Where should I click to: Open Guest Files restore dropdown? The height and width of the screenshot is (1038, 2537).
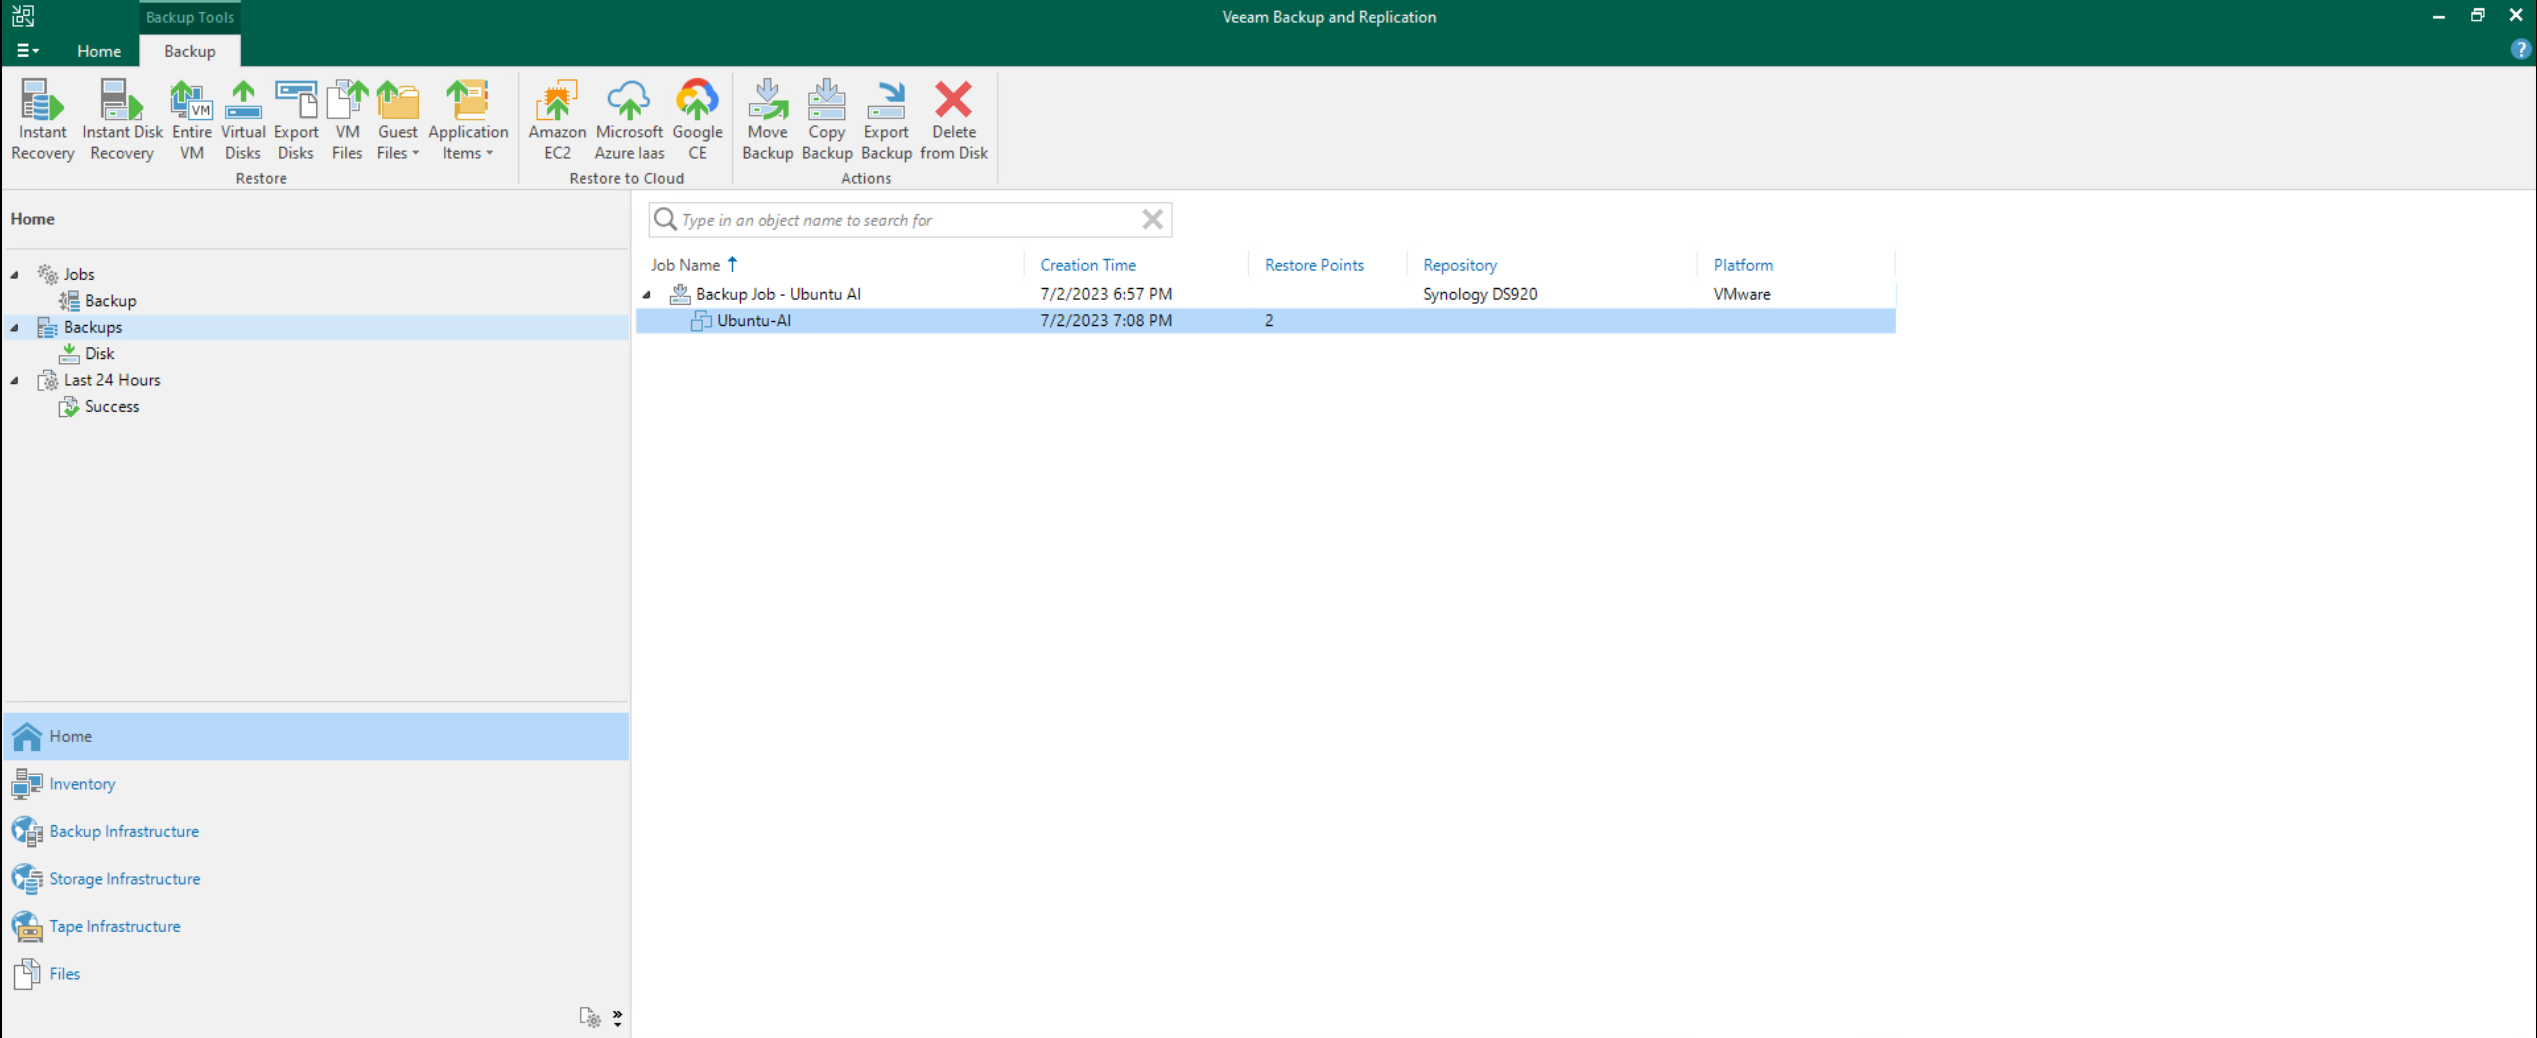[x=397, y=119]
